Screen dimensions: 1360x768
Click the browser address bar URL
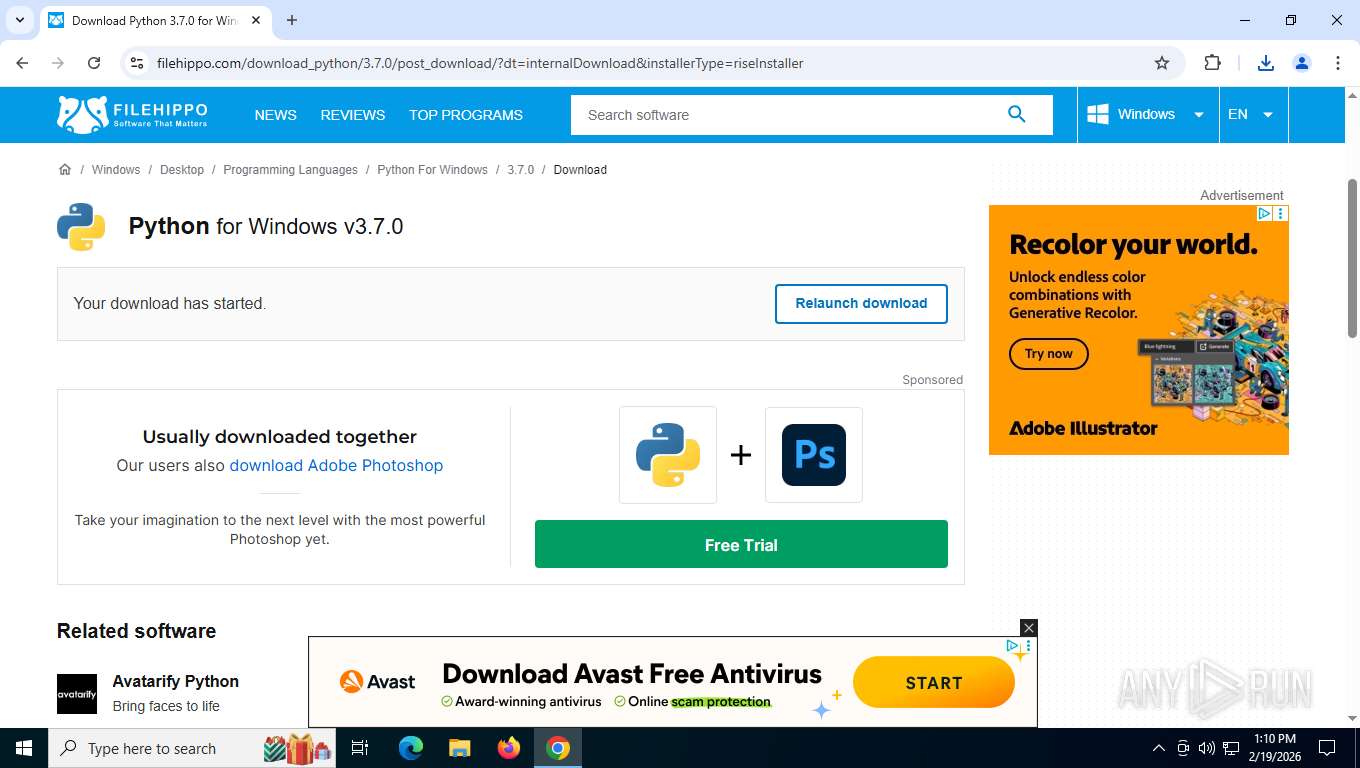(x=480, y=63)
